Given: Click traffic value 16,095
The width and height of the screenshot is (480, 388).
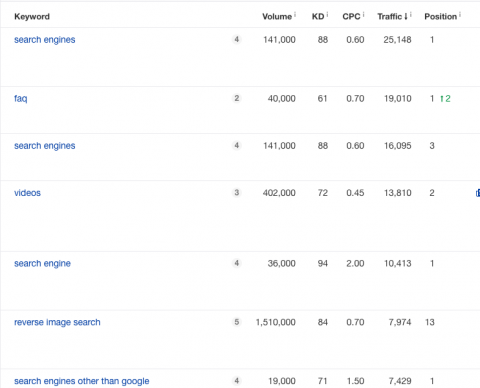Looking at the screenshot, I should pos(398,146).
